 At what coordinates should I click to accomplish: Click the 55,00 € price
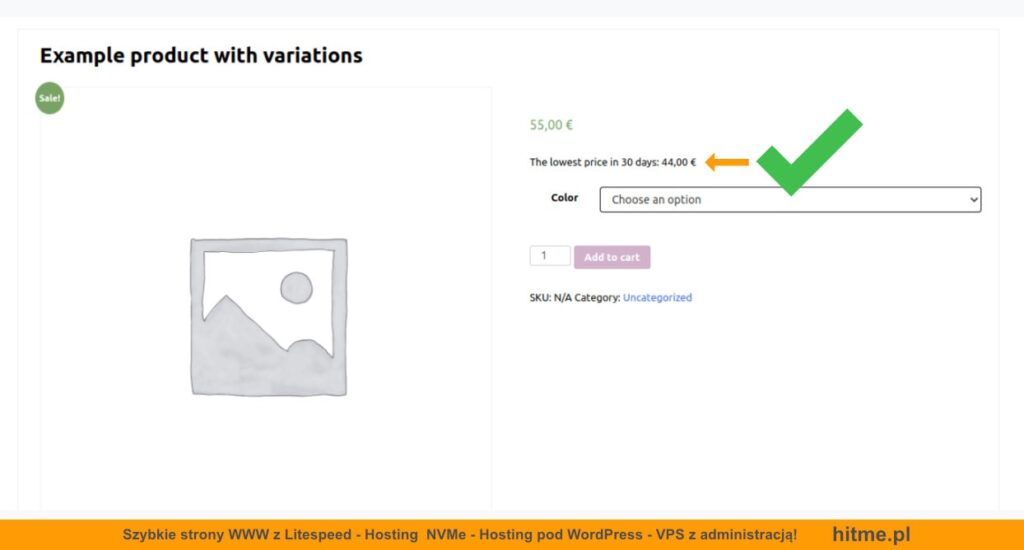(x=551, y=125)
